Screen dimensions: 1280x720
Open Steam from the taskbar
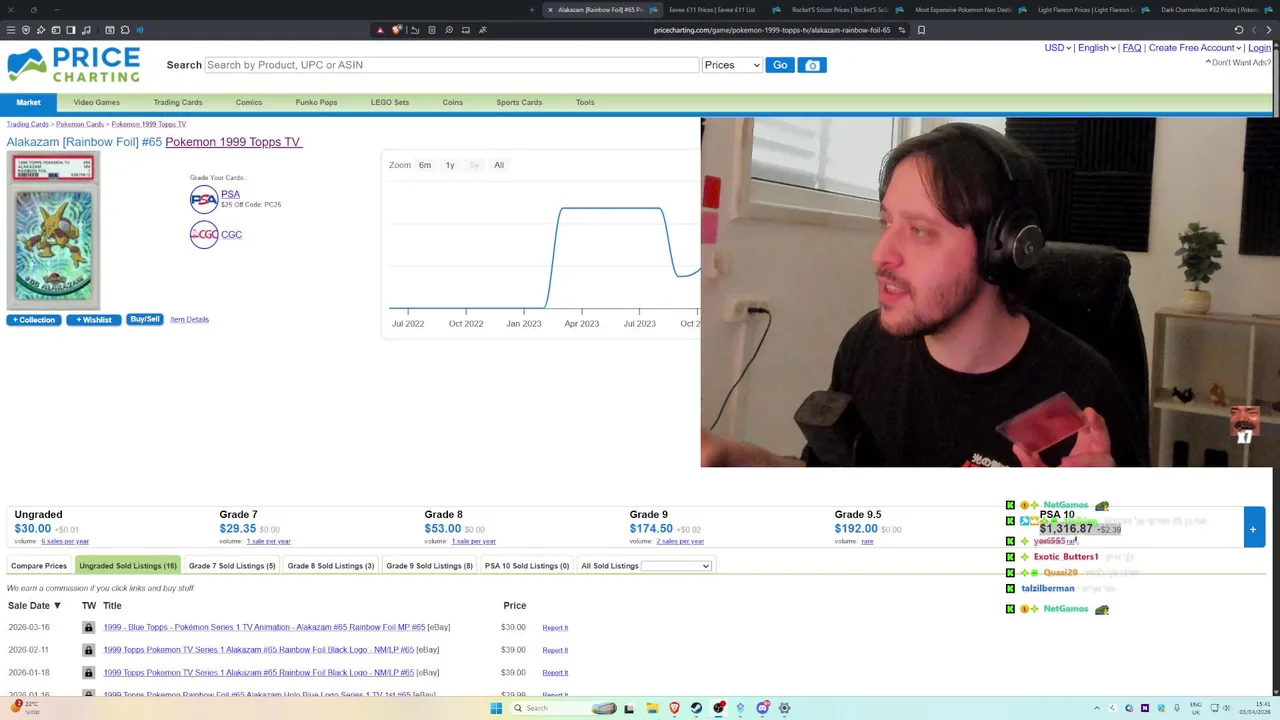(x=696, y=708)
